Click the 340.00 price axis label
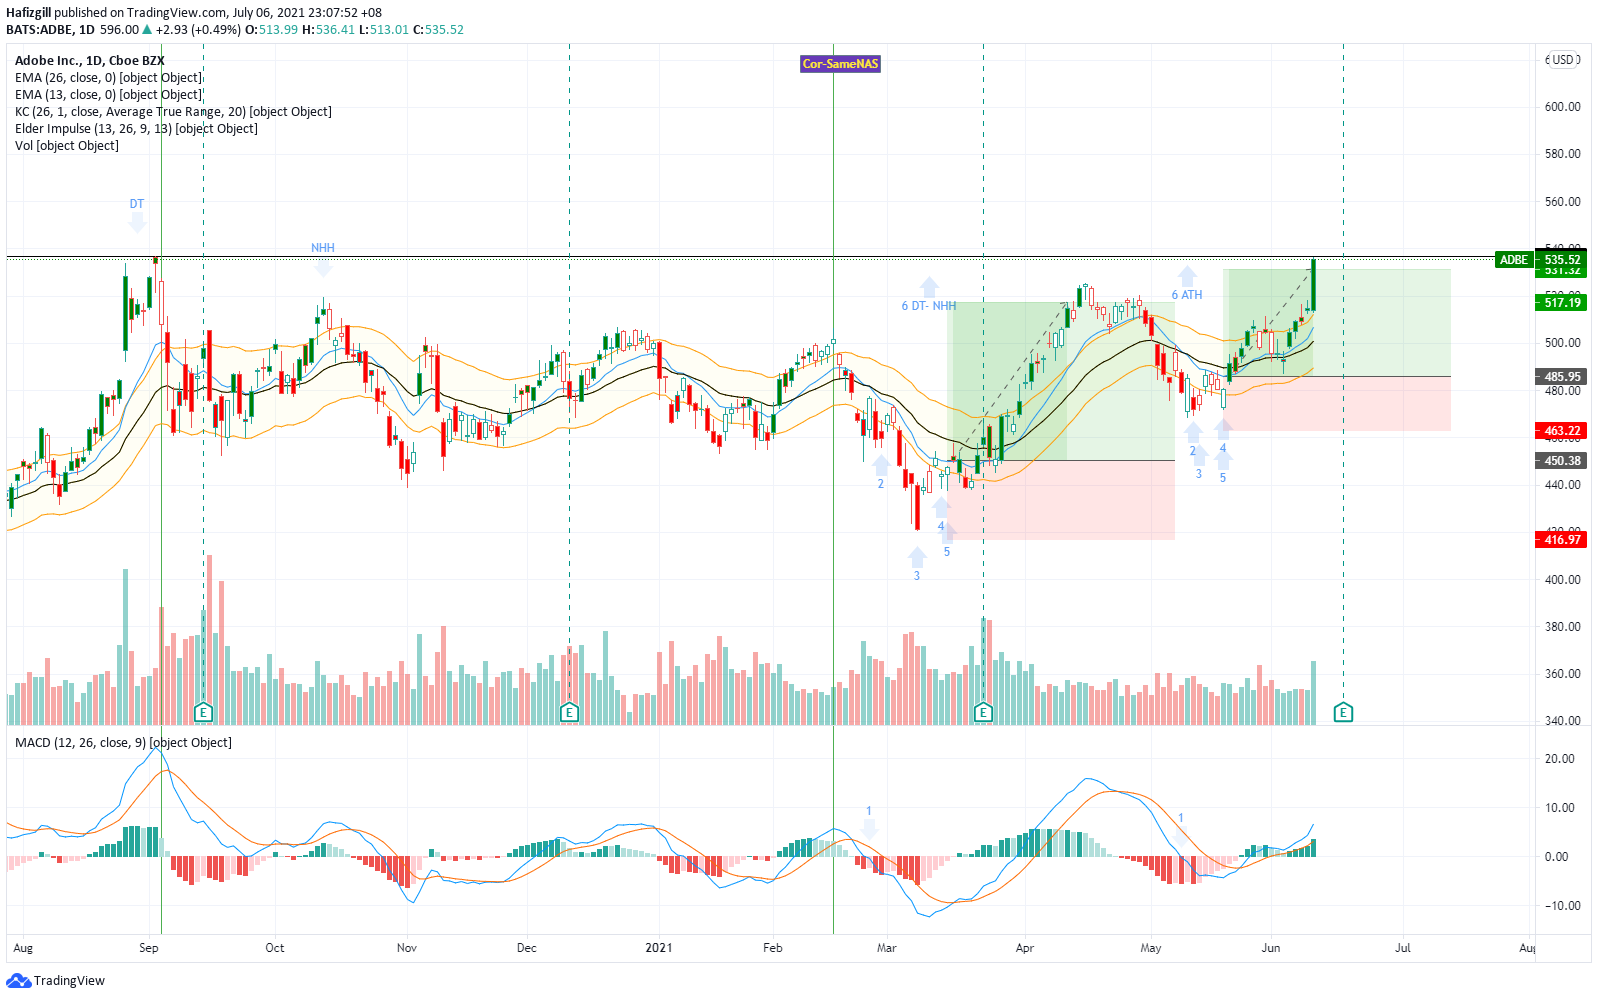Image resolution: width=1598 pixels, height=999 pixels. click(x=1562, y=721)
